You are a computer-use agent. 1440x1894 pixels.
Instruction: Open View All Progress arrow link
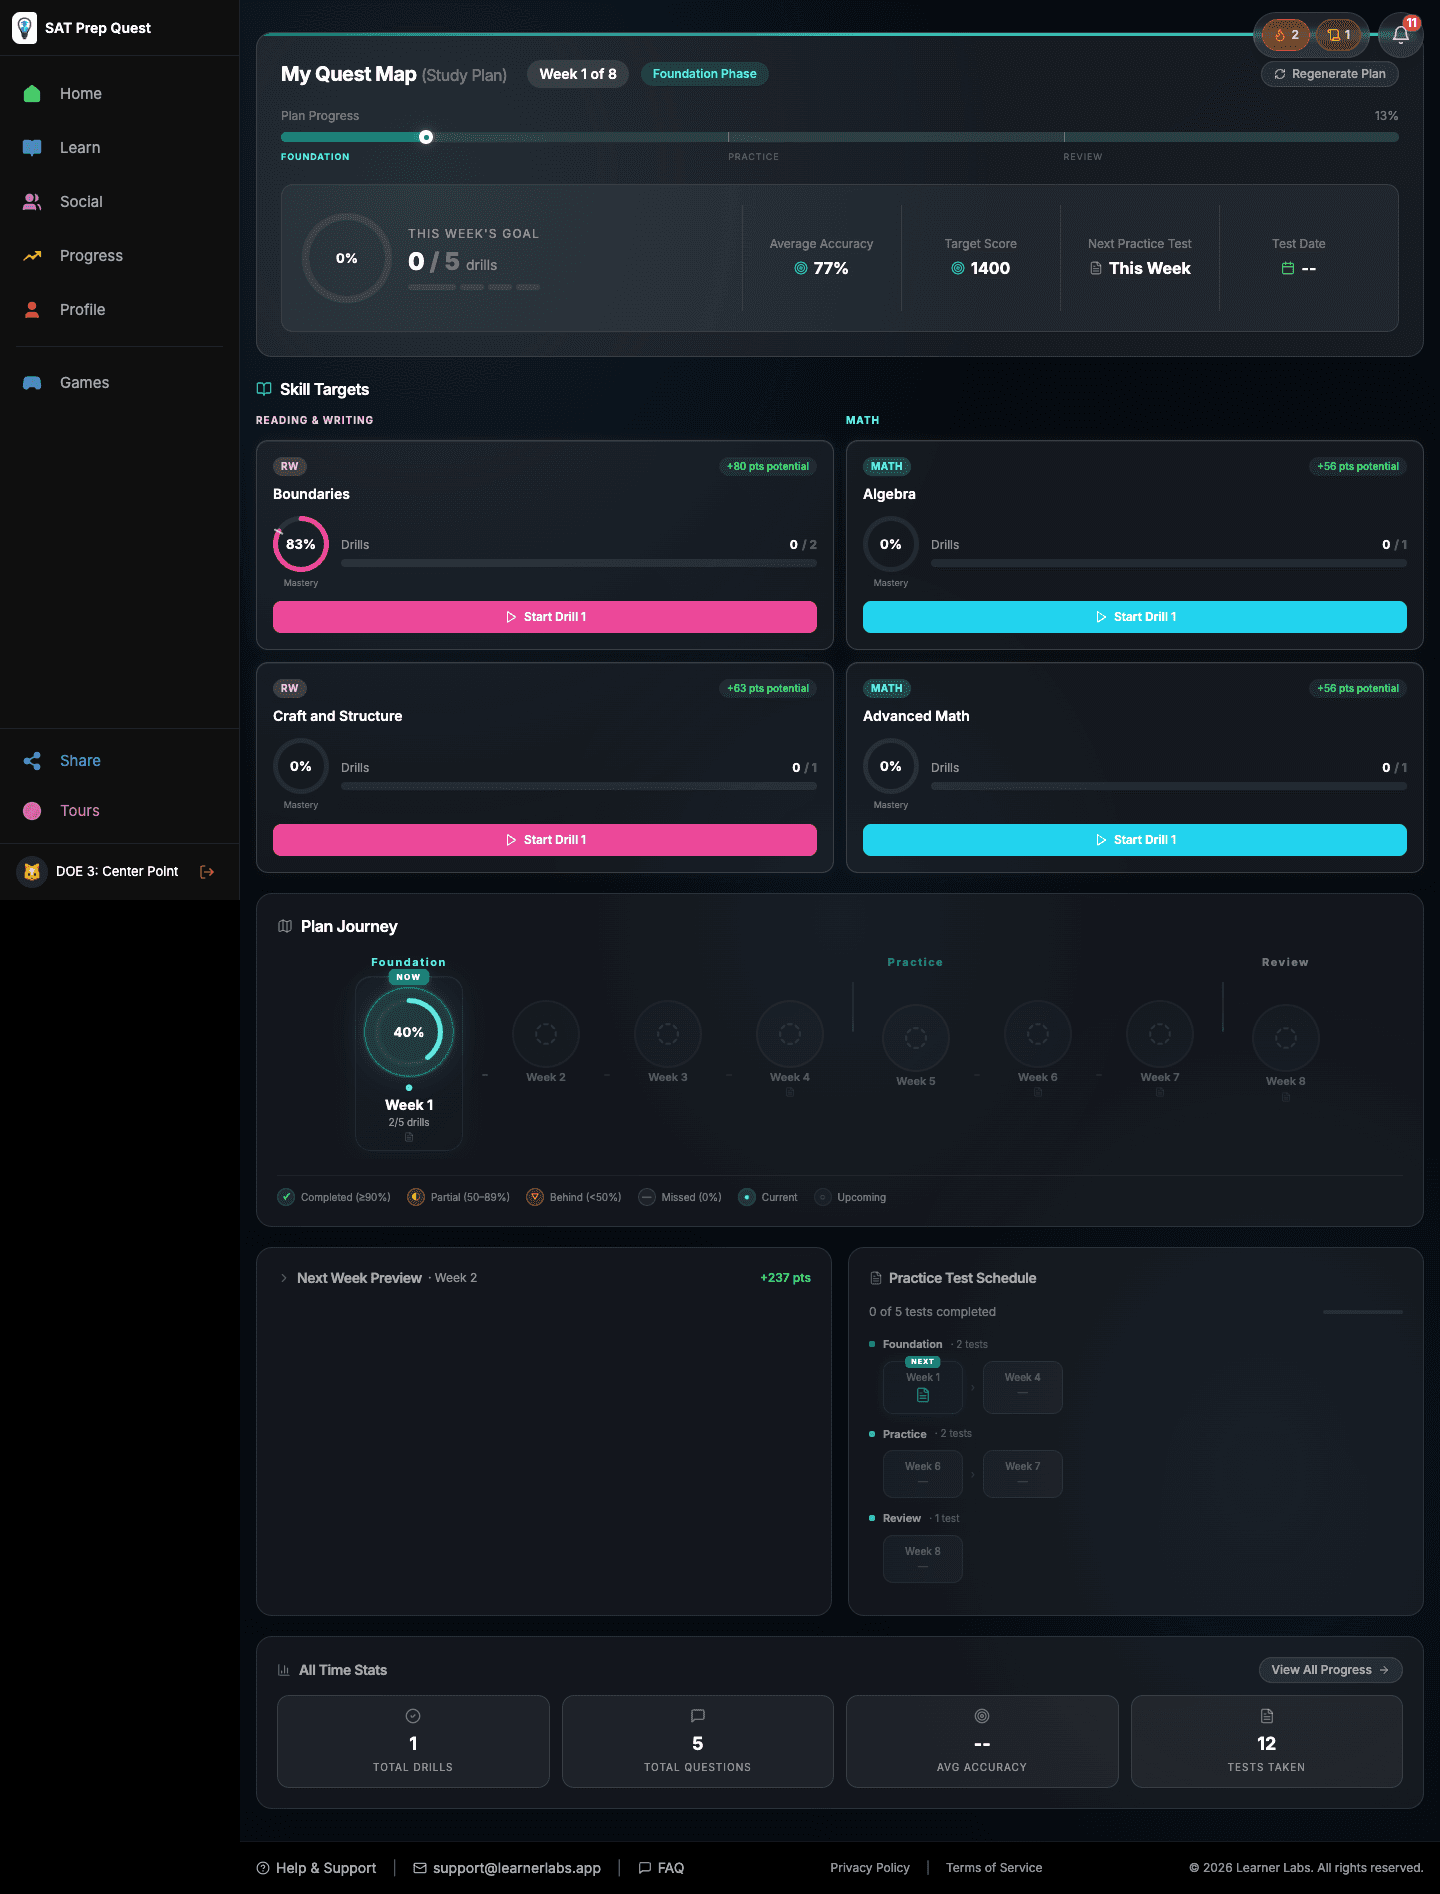[1329, 1670]
